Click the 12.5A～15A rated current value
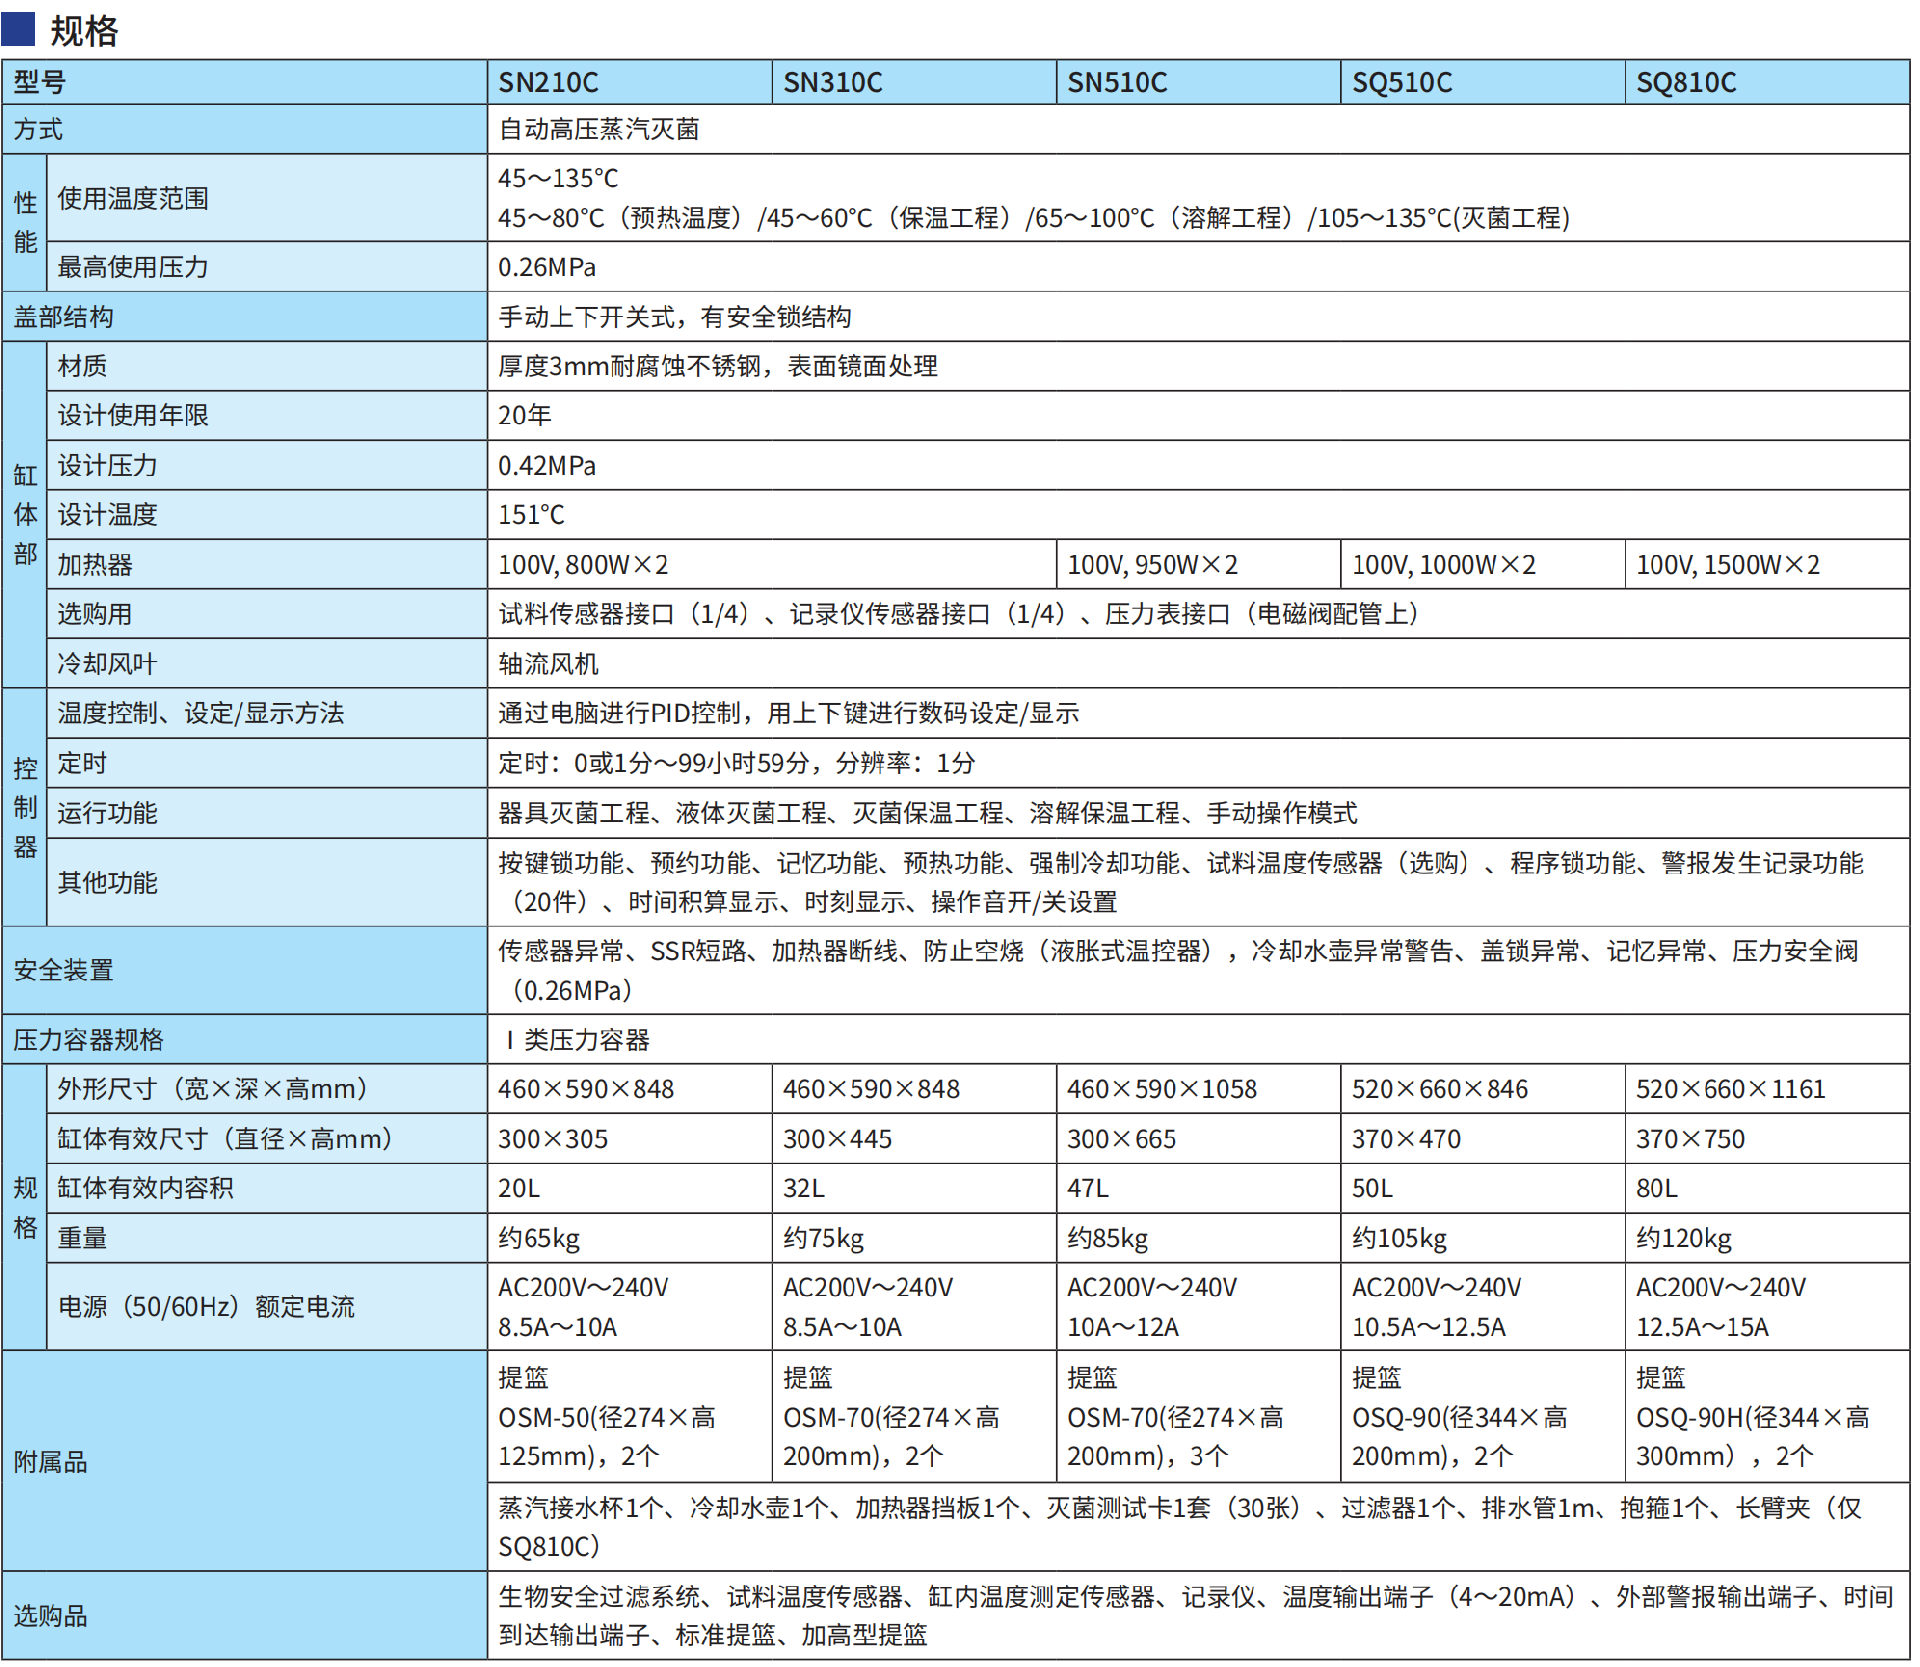1920x1667 pixels. [x=1703, y=1327]
